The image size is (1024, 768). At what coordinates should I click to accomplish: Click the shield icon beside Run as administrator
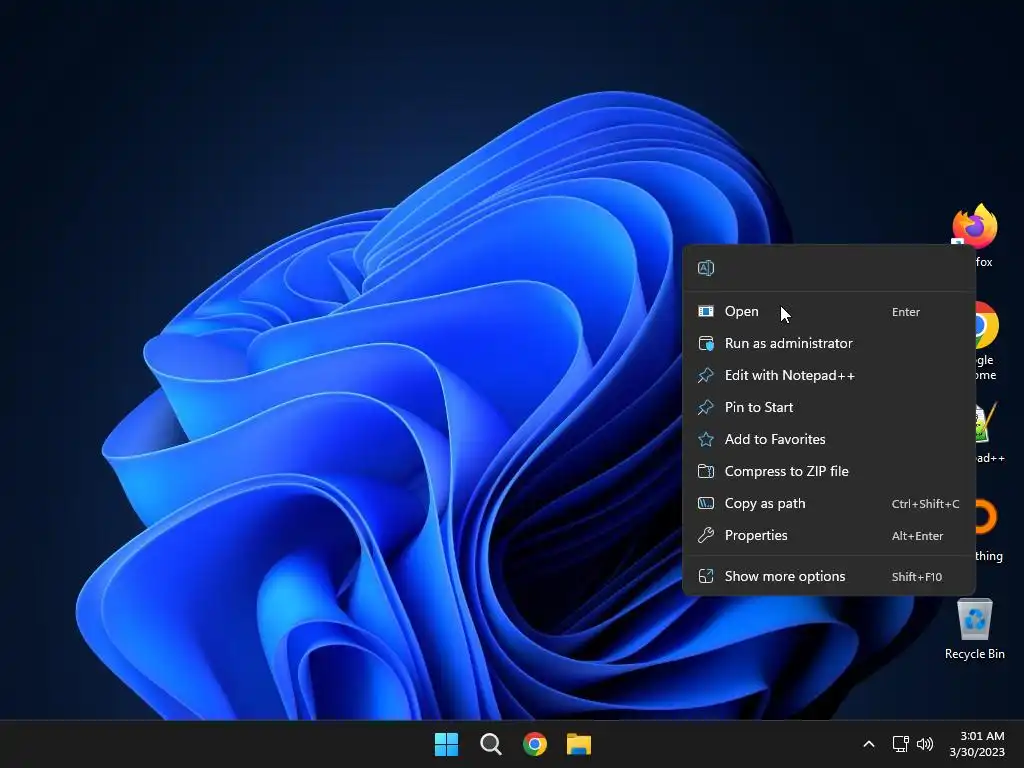706,344
